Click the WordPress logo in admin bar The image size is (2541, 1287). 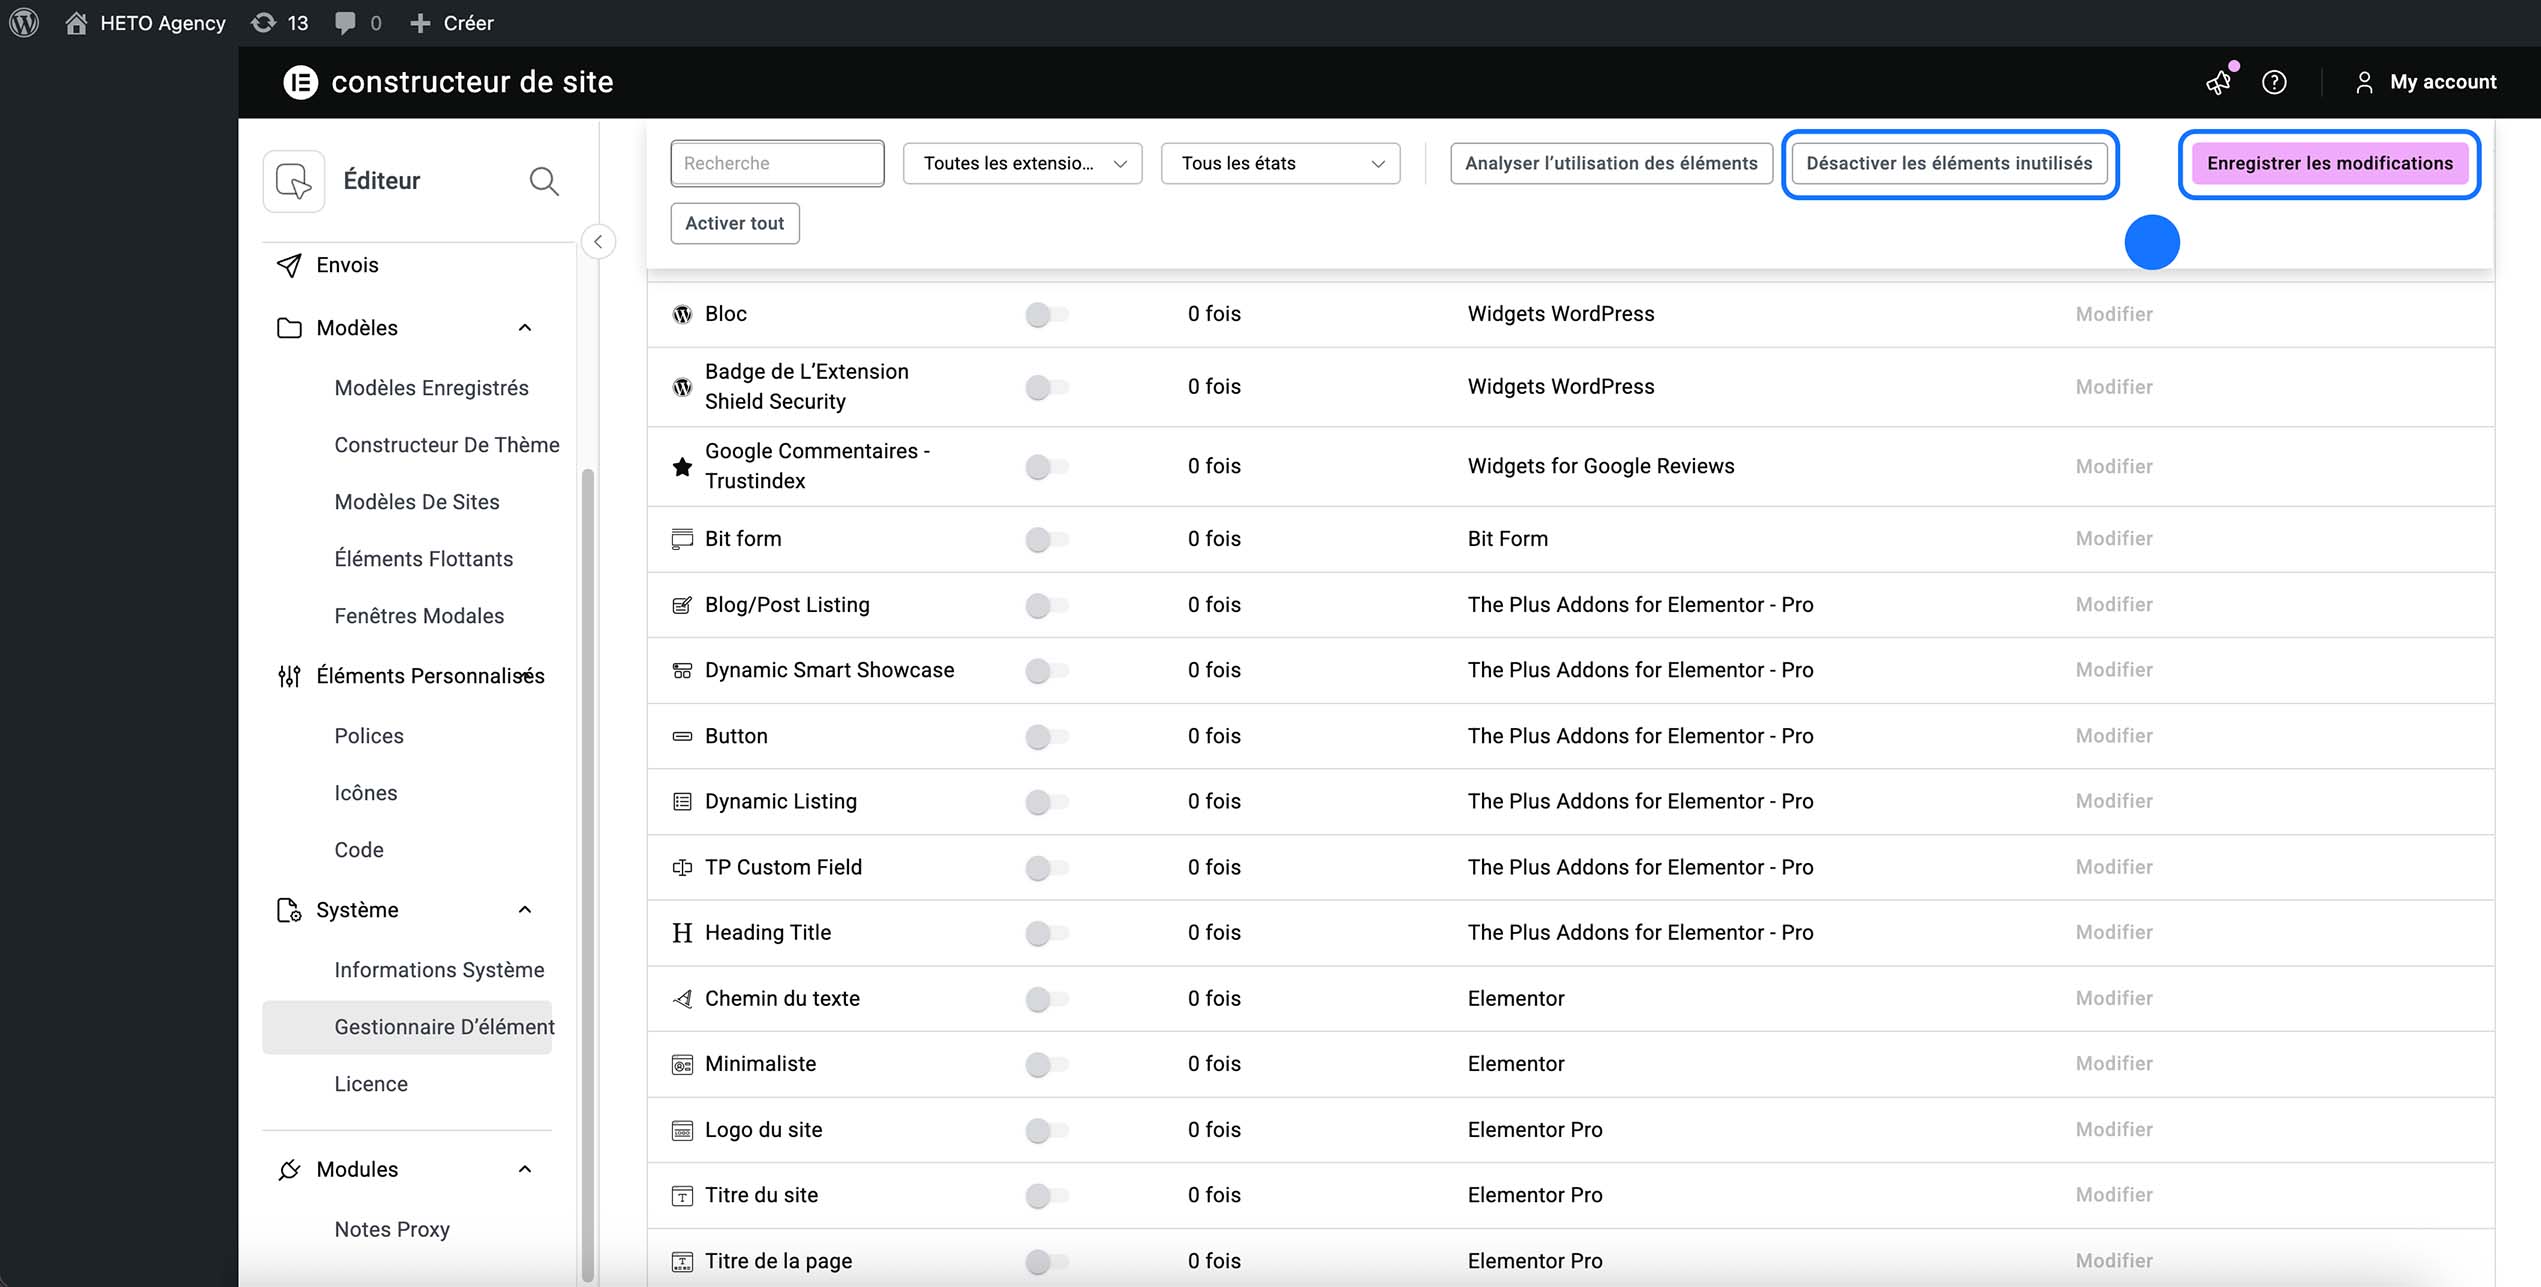pos(24,22)
